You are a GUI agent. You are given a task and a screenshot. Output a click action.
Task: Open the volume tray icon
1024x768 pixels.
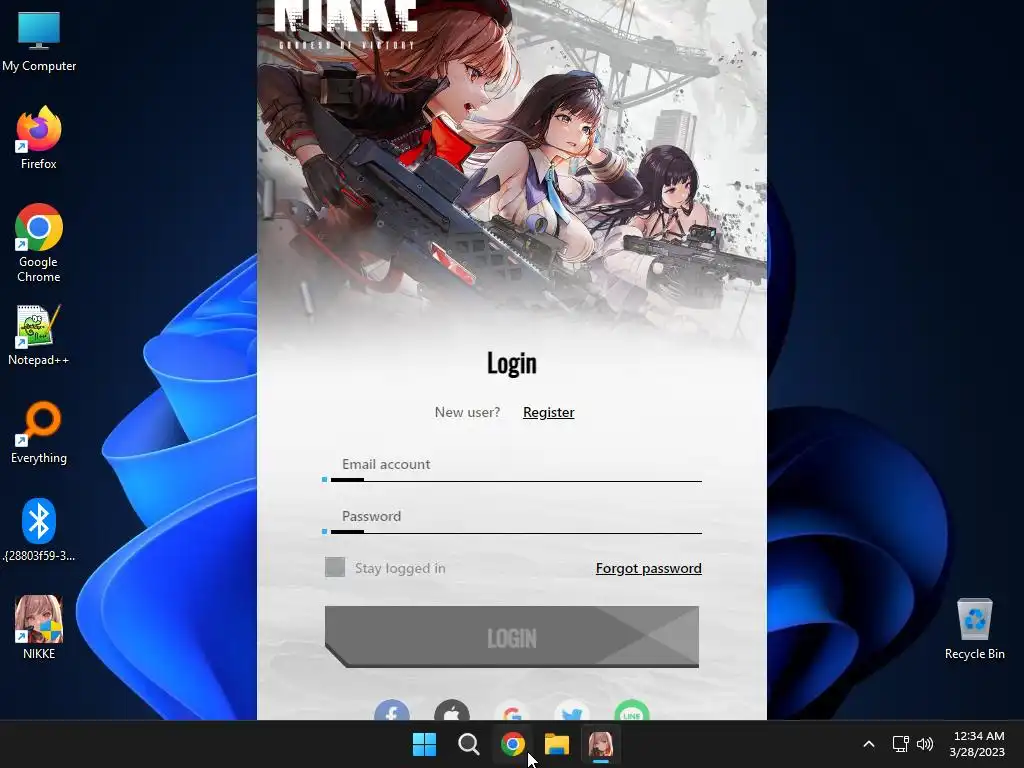point(925,744)
